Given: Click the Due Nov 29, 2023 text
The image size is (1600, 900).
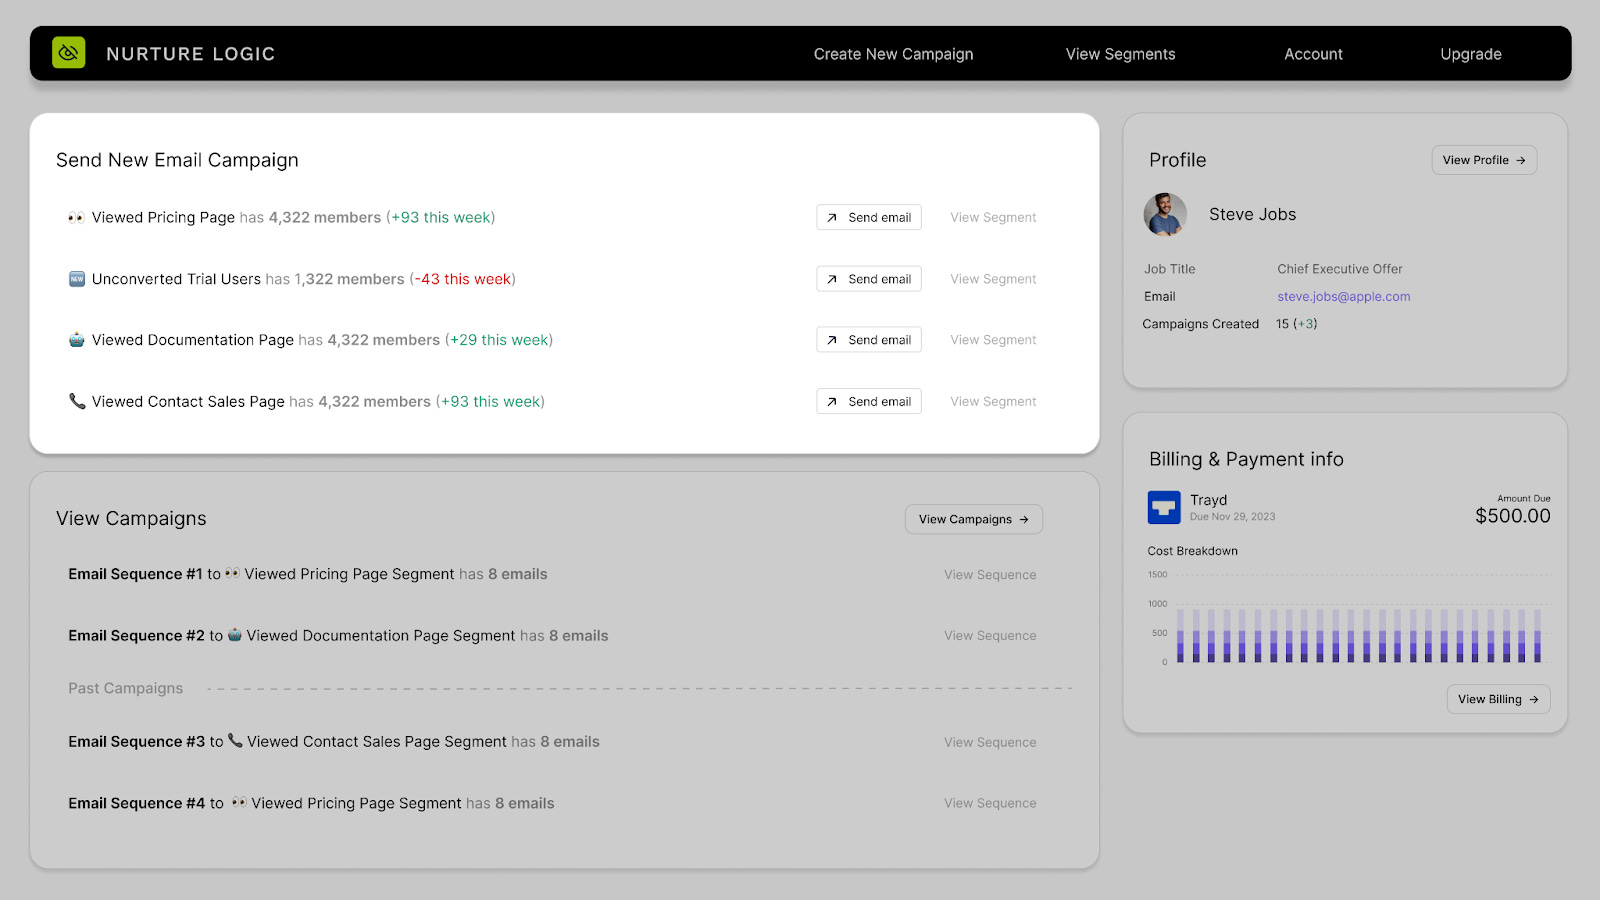Looking at the screenshot, I should 1232,517.
